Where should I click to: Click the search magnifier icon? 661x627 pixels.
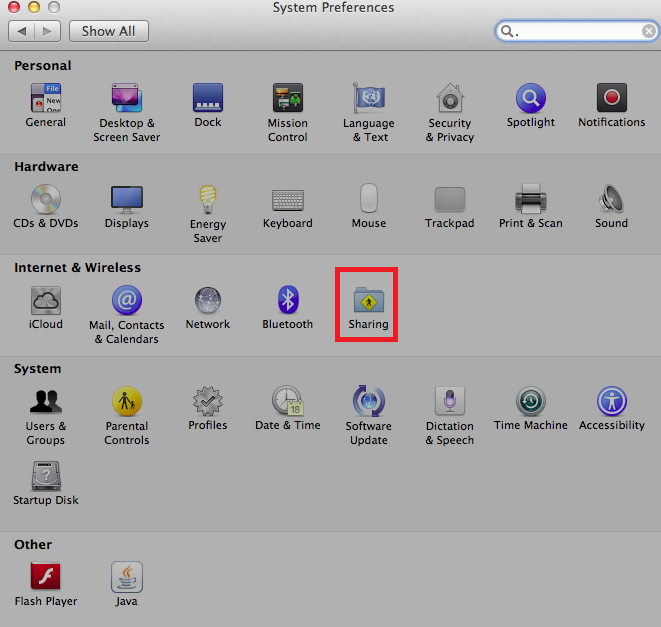point(506,31)
